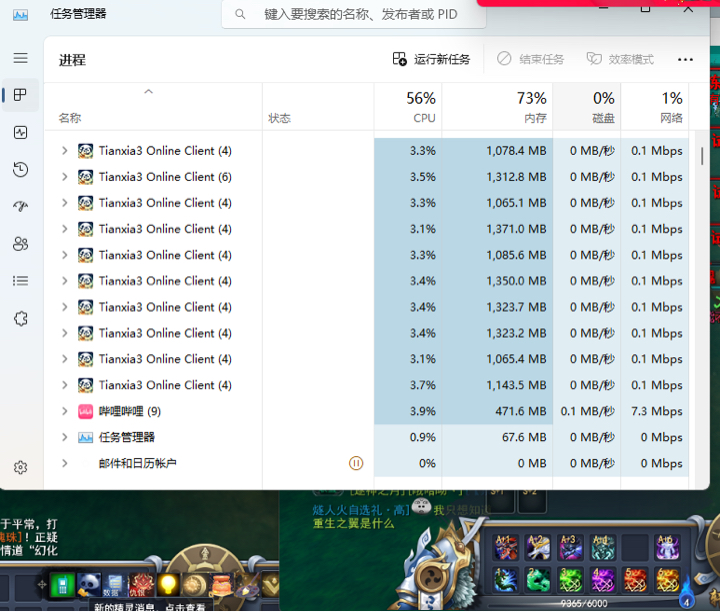Activate game skill slot A+1
Screen dimensions: 720x612
(x=506, y=547)
